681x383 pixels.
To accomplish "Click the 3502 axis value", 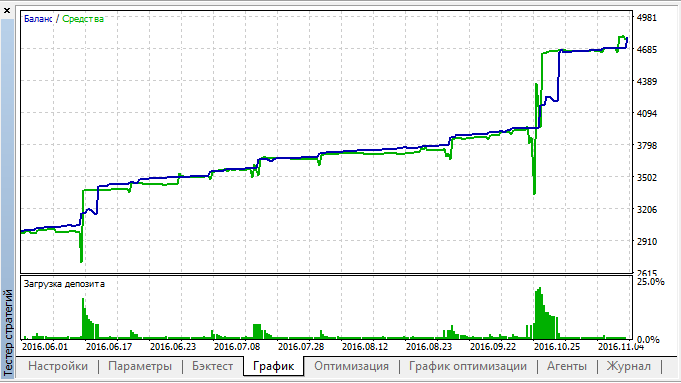I will click(647, 177).
